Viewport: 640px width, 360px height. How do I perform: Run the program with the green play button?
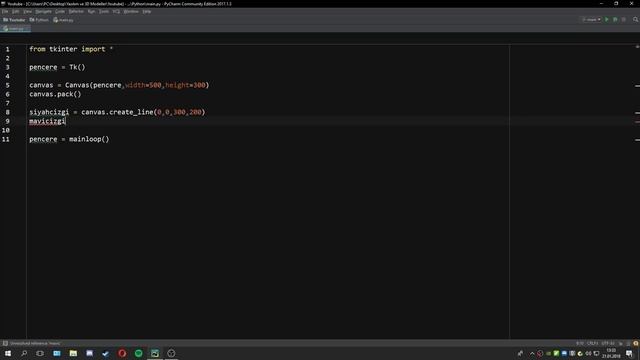(607, 20)
